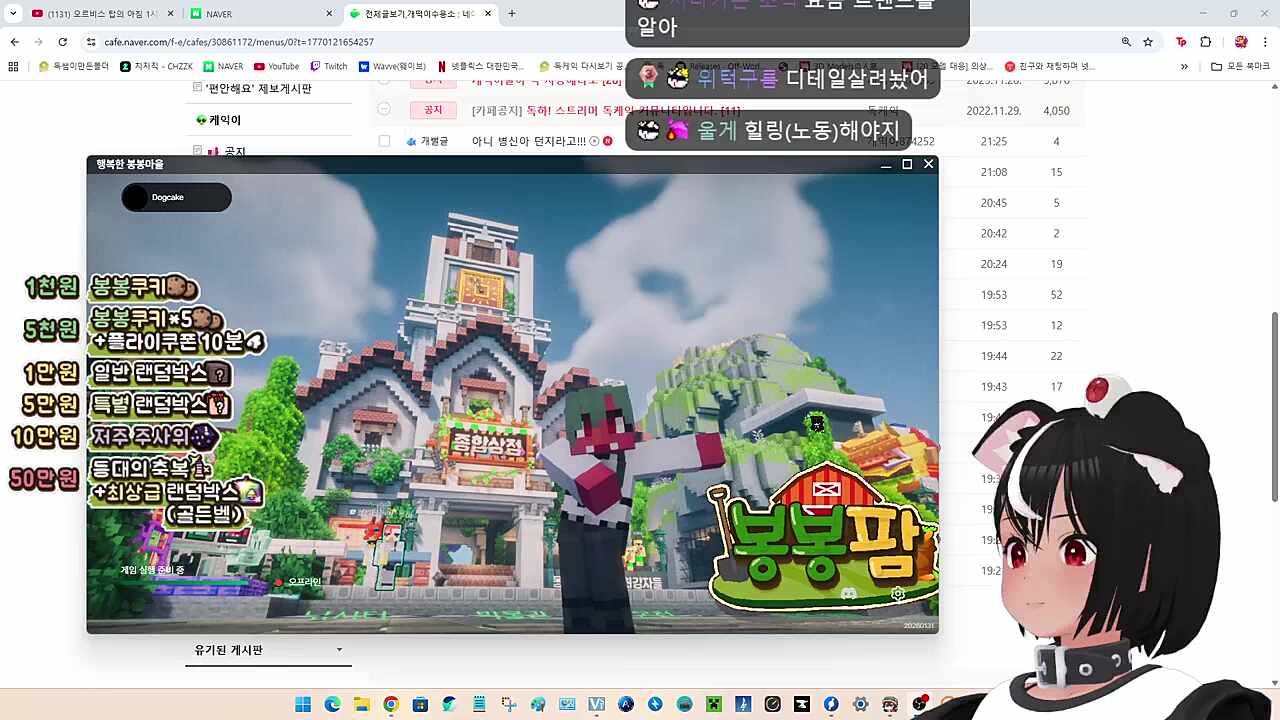The width and height of the screenshot is (1280, 720).
Task: Collapse the 공지 row via the minus circle
Action: tap(384, 111)
